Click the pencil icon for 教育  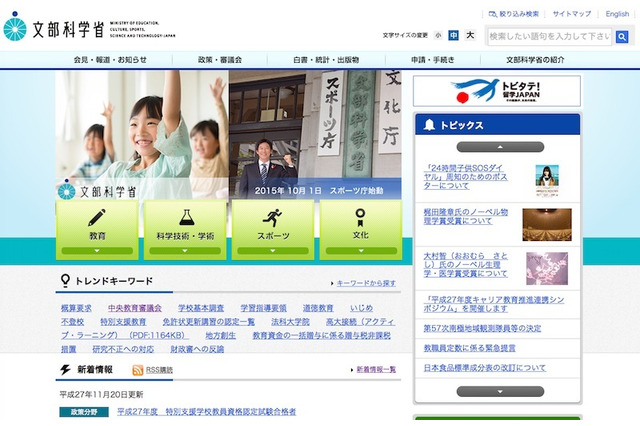pos(97,217)
